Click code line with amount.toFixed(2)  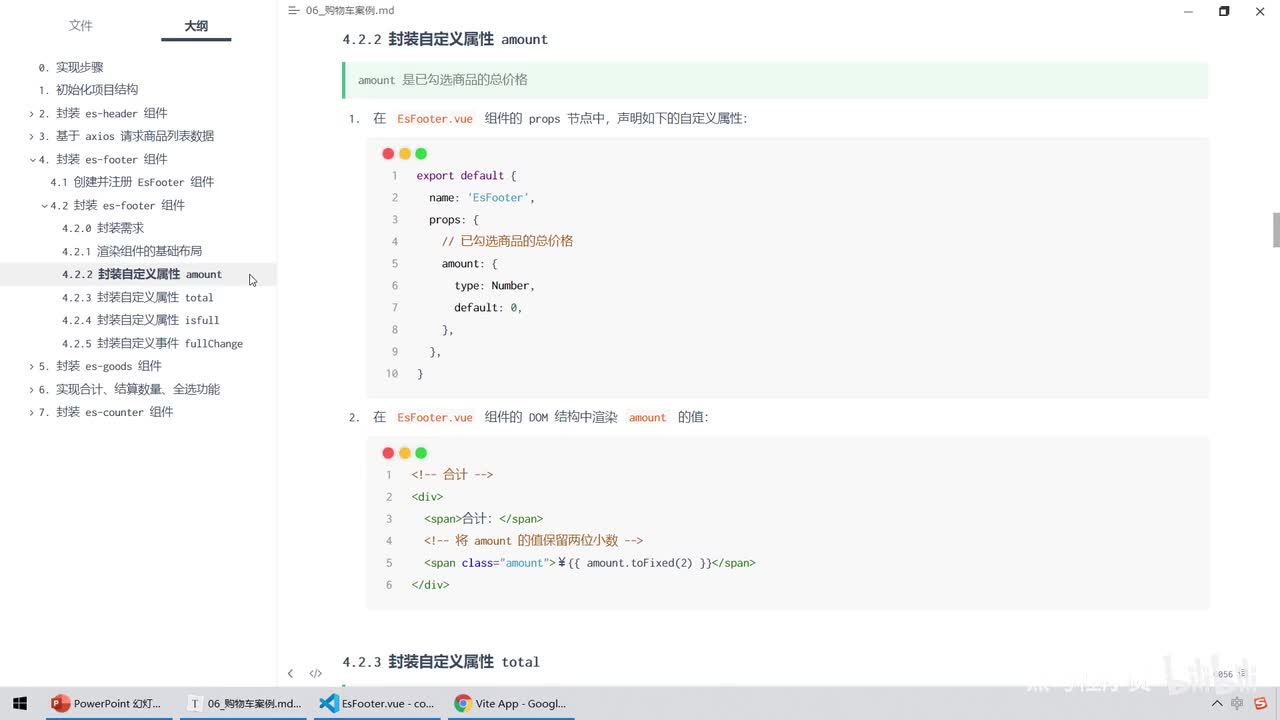(590, 563)
